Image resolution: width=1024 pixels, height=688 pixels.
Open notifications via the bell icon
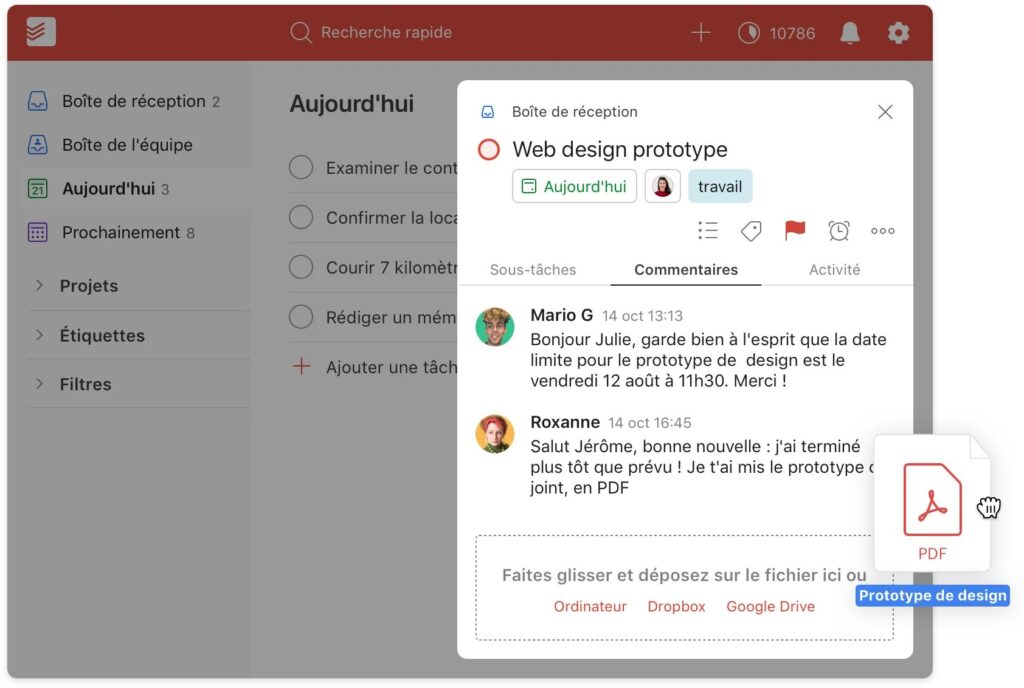tap(849, 32)
